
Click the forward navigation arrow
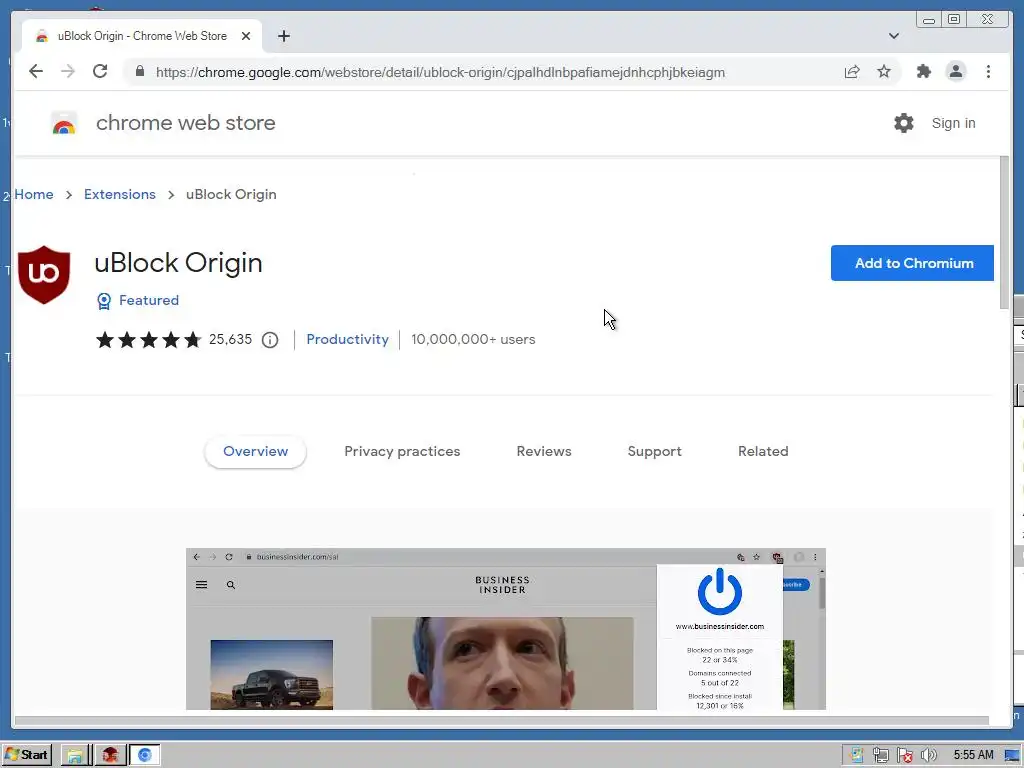68,71
